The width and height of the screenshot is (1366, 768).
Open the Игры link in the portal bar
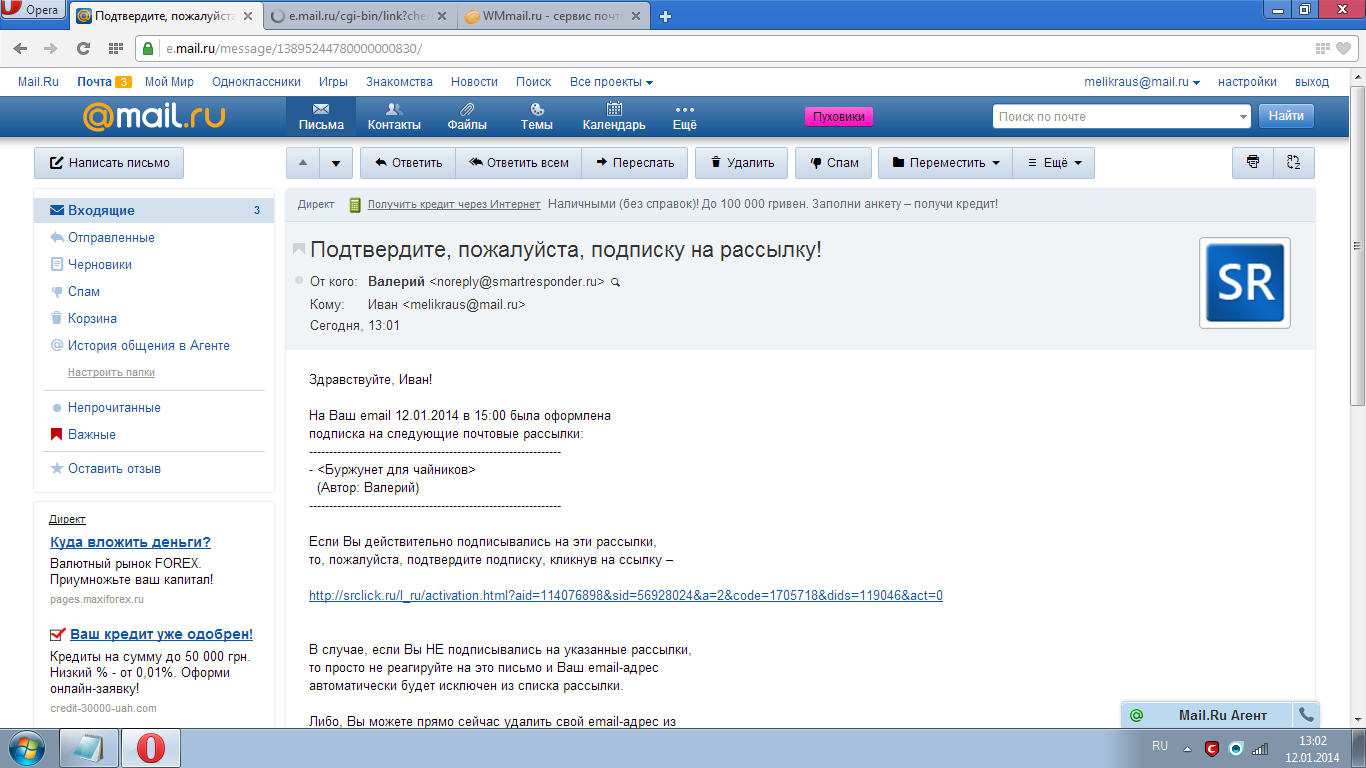[x=333, y=82]
